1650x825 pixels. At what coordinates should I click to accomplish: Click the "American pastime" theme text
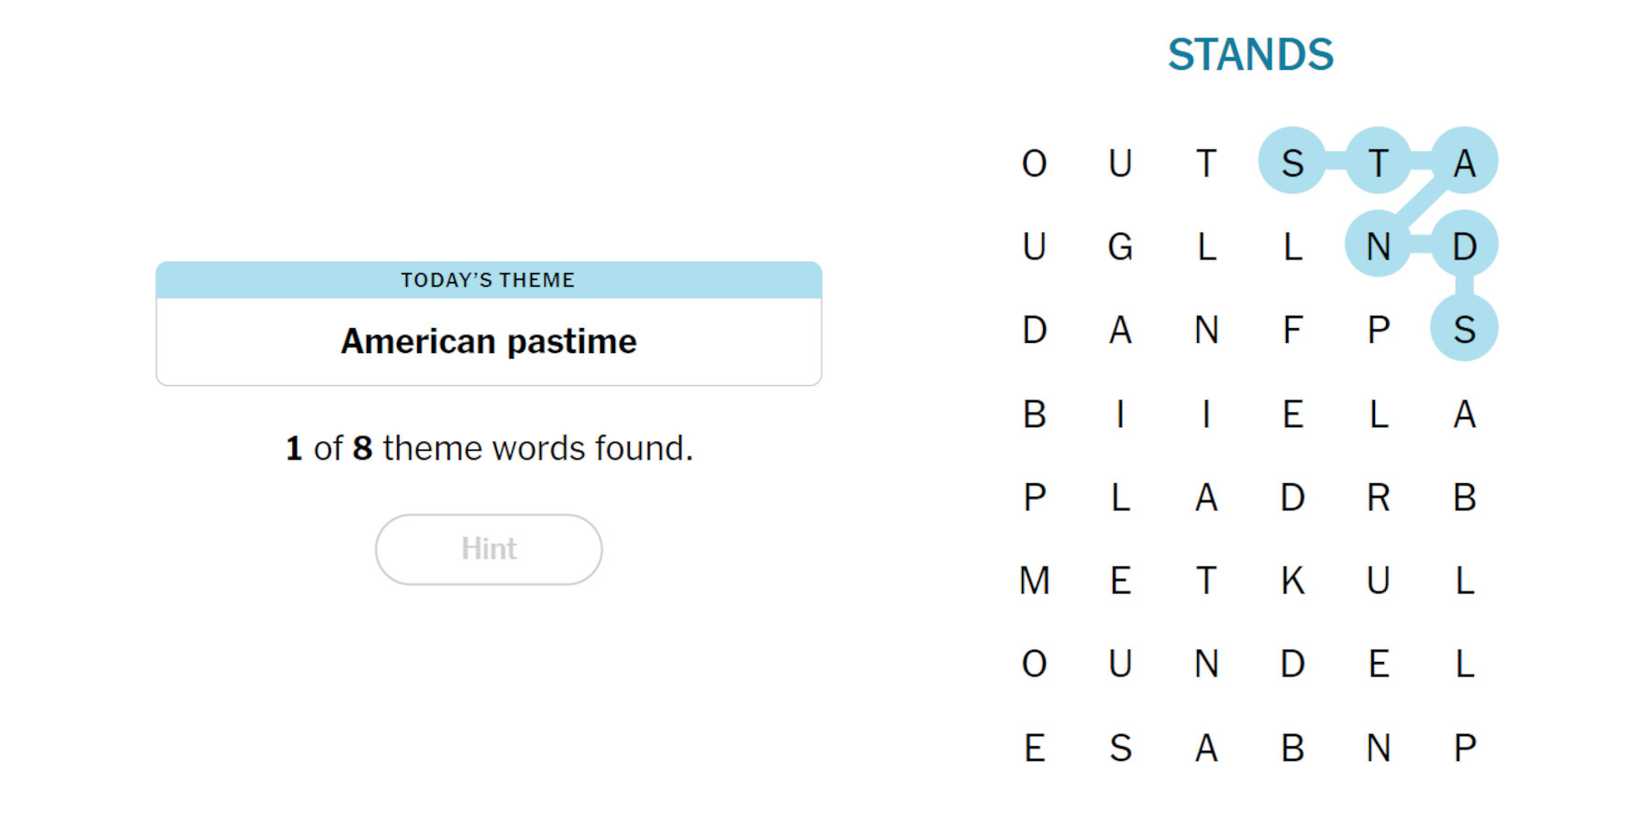click(488, 342)
